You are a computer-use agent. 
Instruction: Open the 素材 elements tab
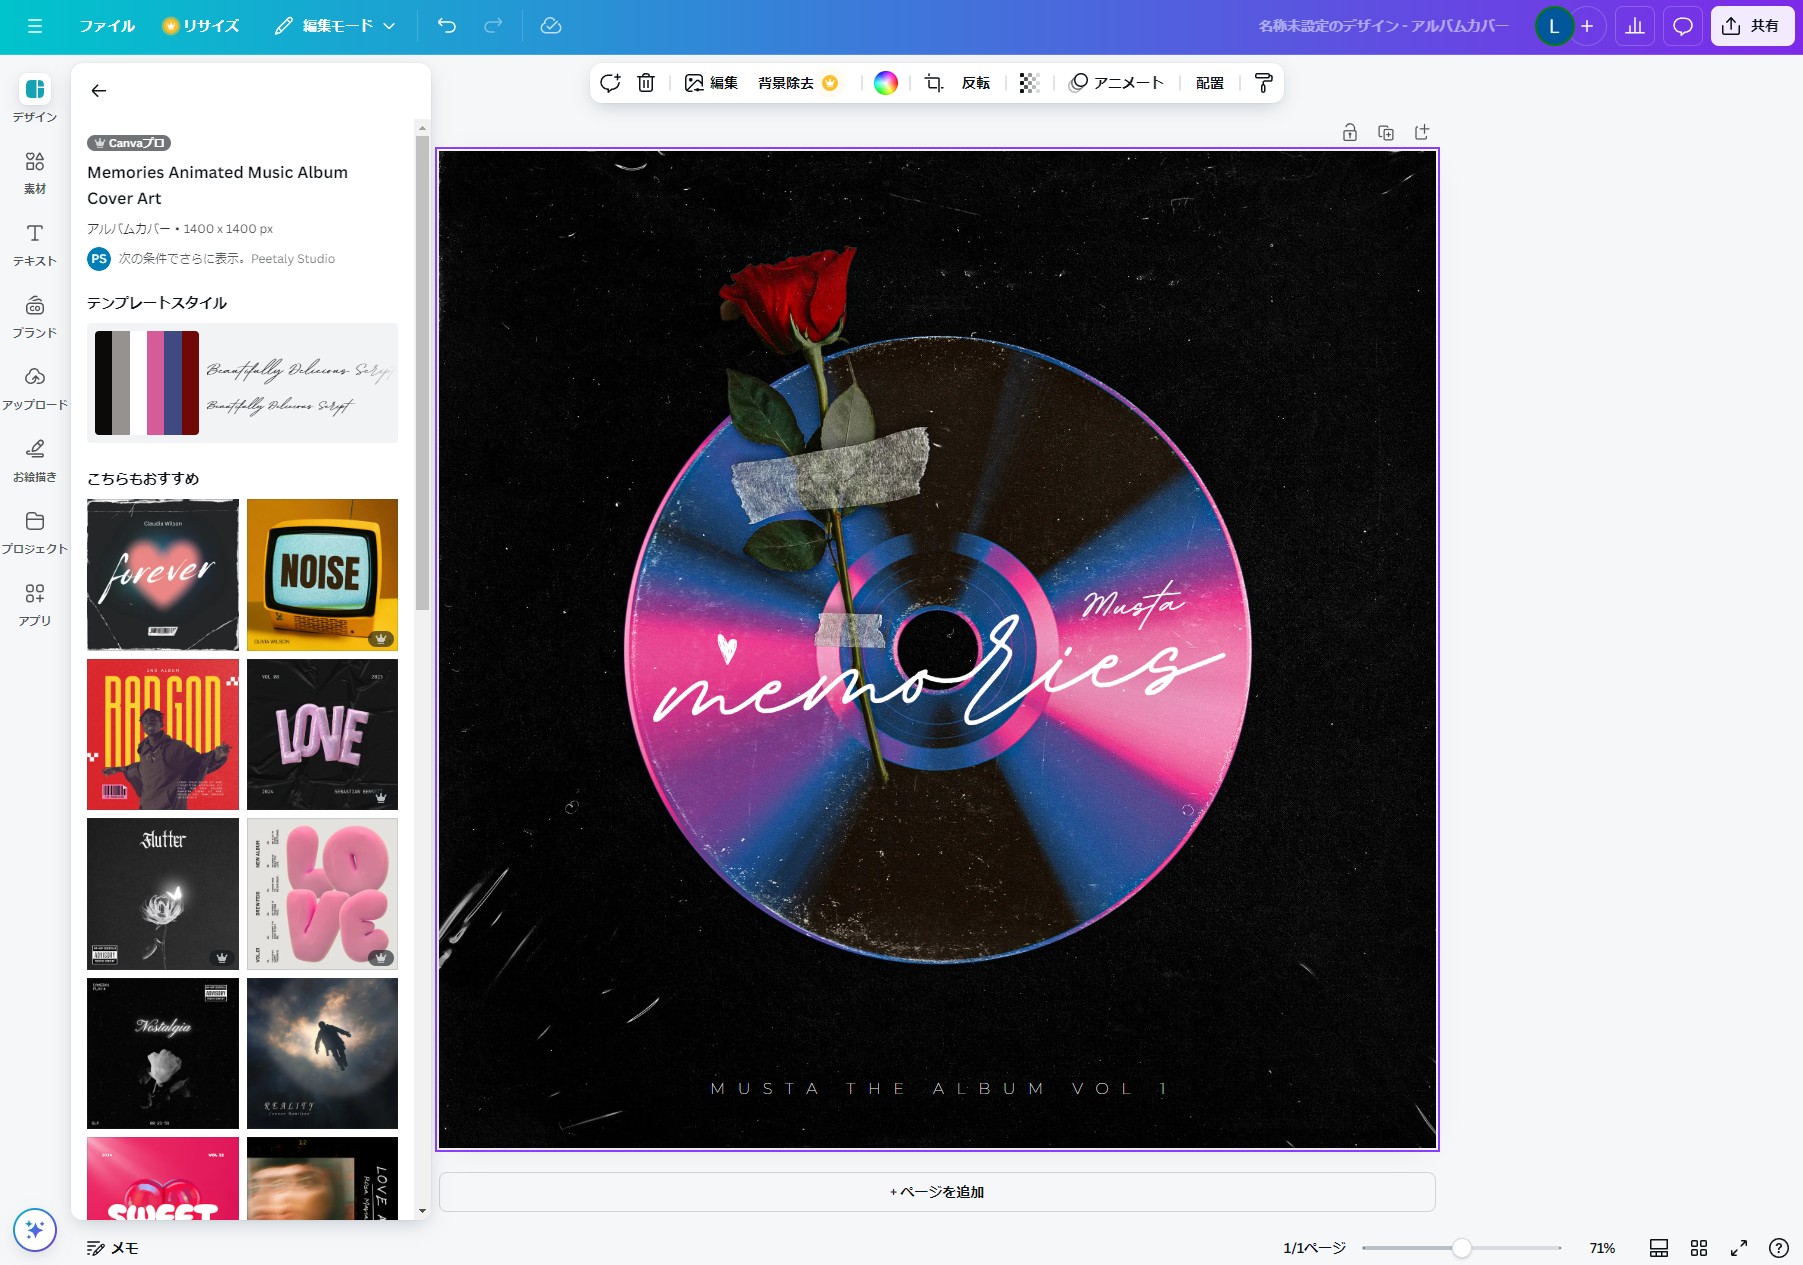(35, 172)
